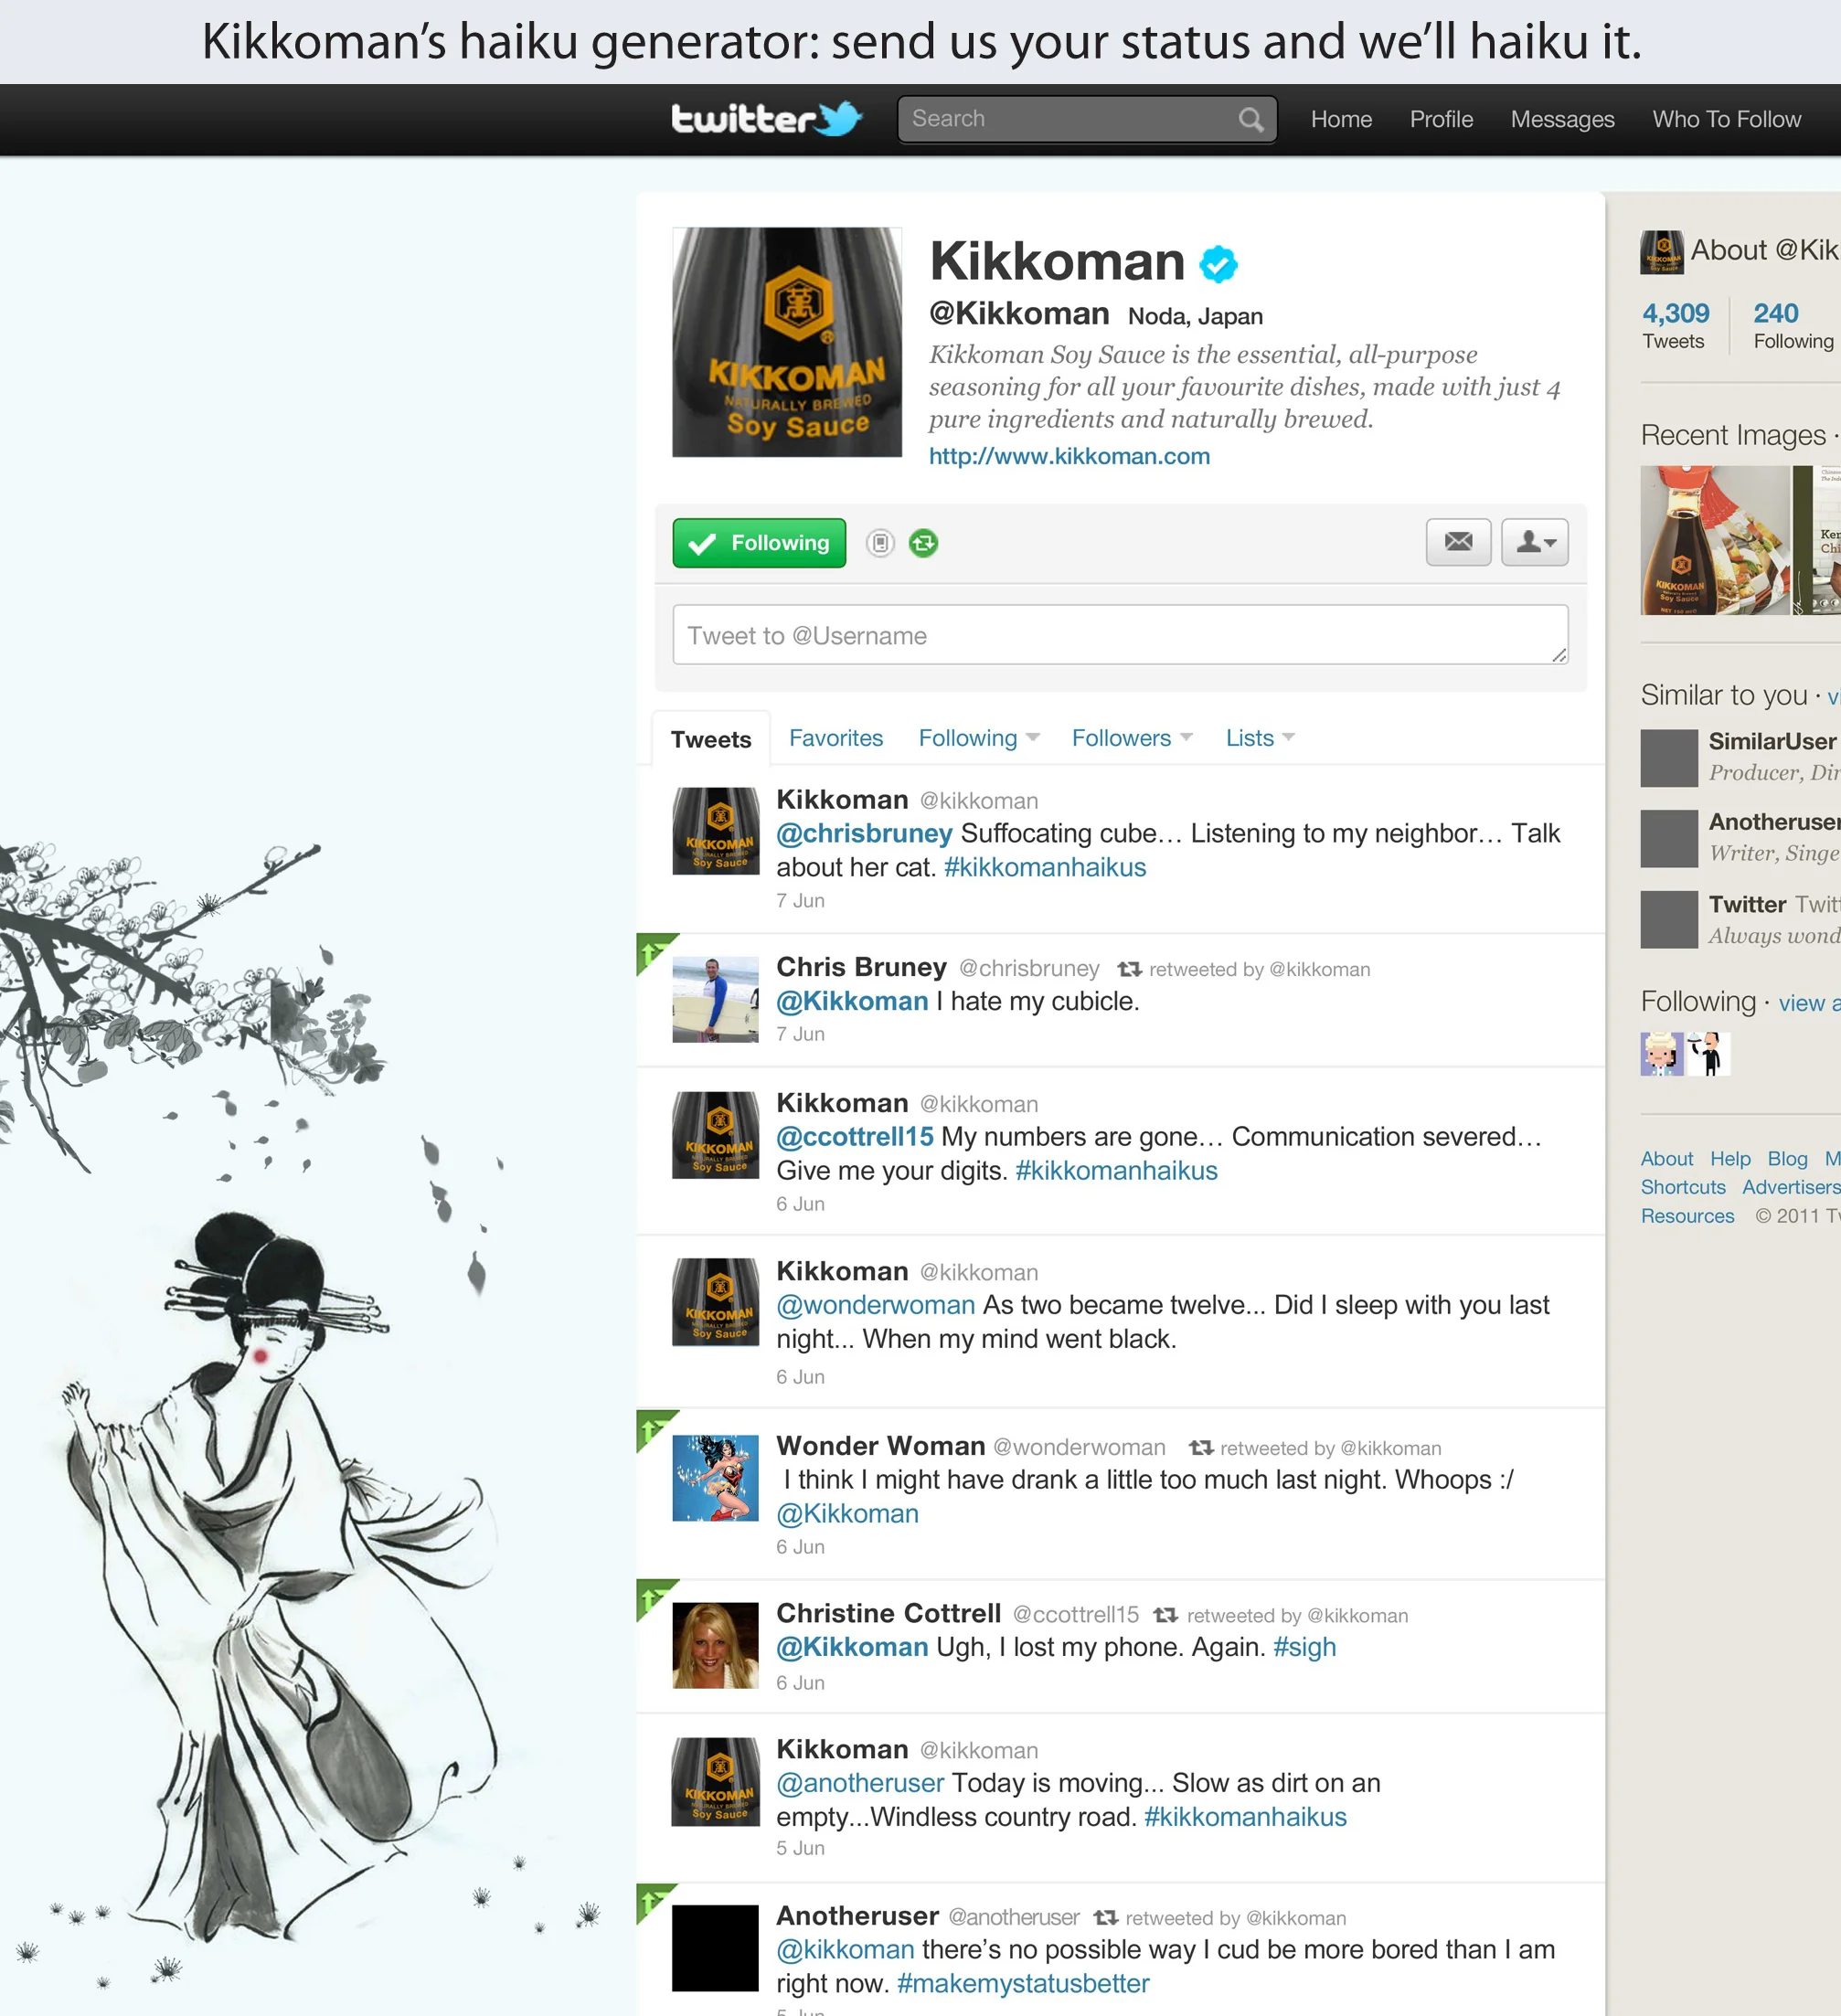Open the direct message envelope icon

(1458, 542)
